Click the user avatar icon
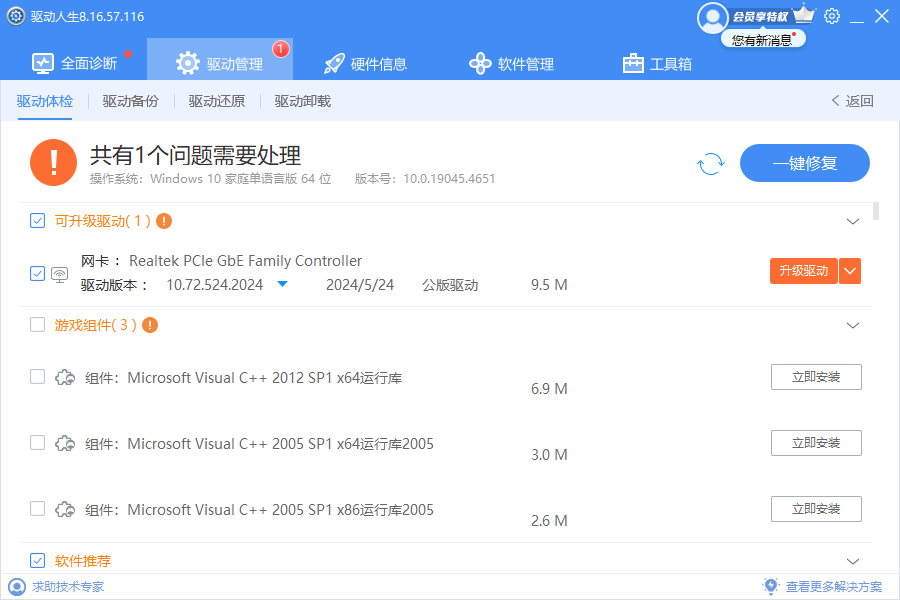Viewport: 900px width, 600px height. click(712, 17)
